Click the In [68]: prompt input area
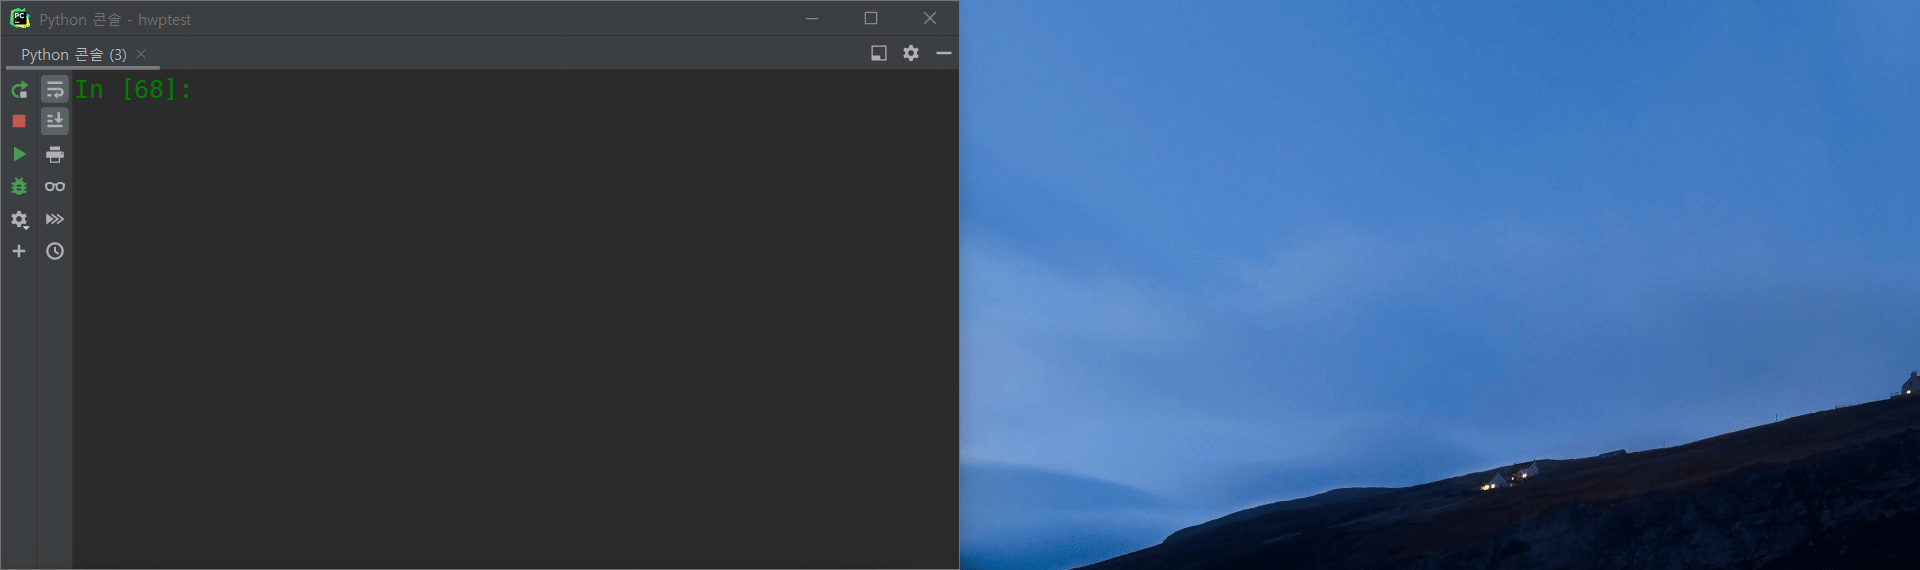1920x570 pixels. (x=515, y=89)
